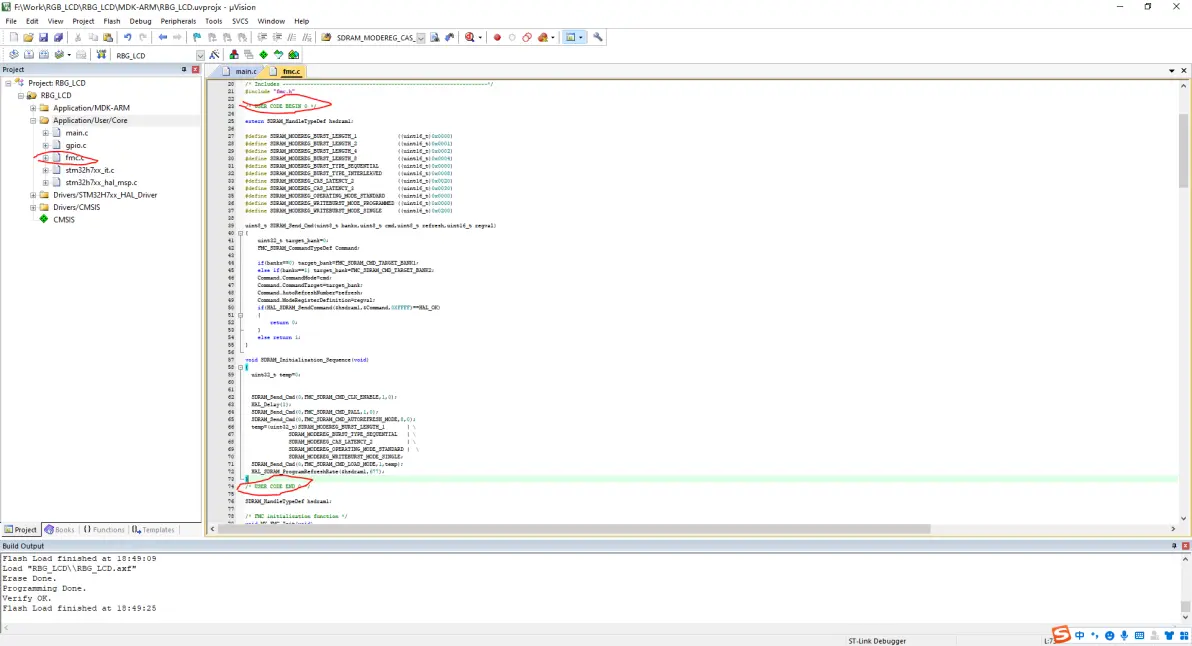
Task: Expand the Application/MDK-ARM folder
Action: (x=32, y=108)
